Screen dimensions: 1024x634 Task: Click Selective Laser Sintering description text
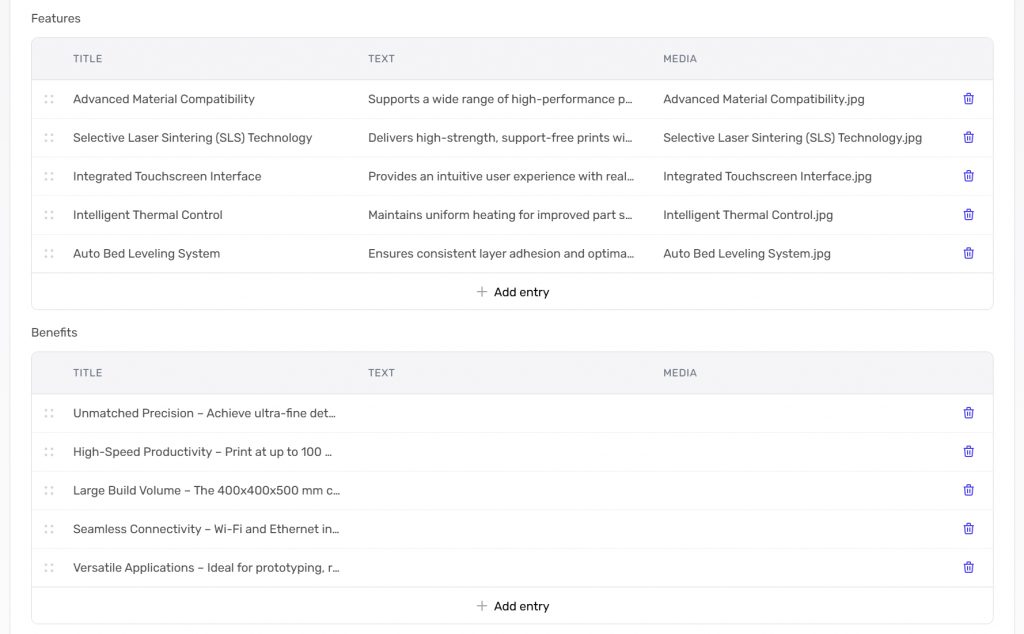[500, 138]
